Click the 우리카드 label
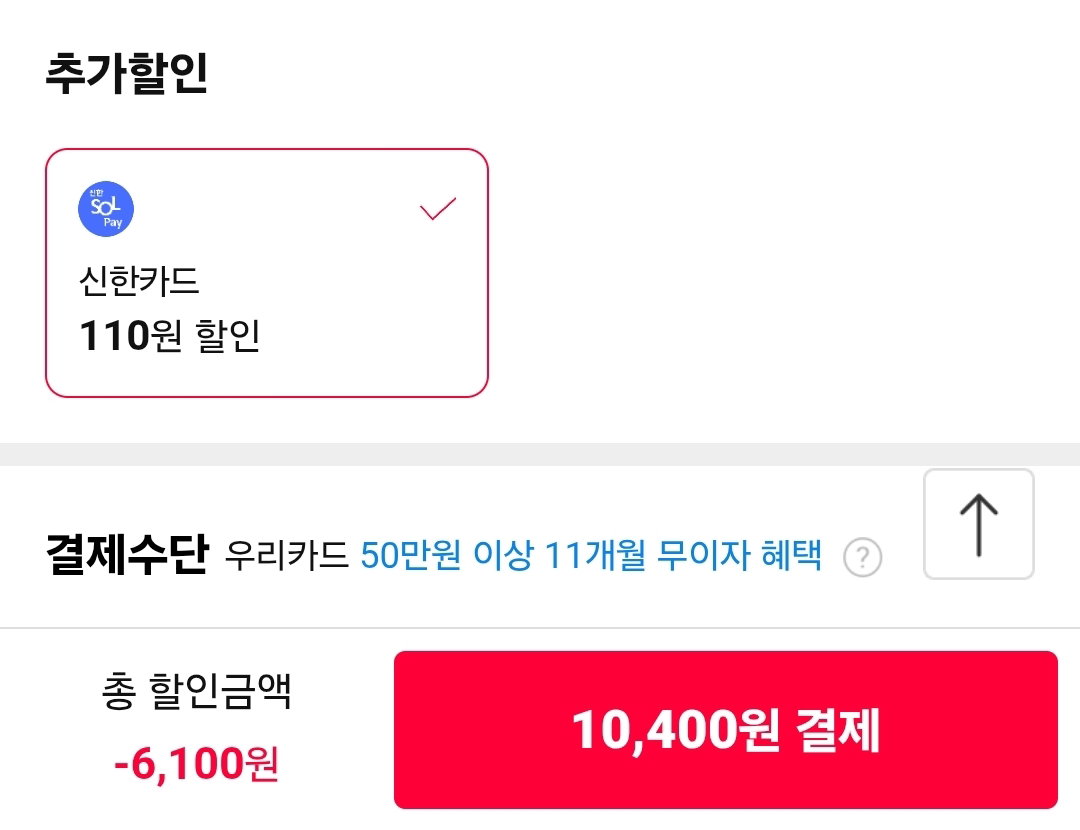 click(x=287, y=554)
